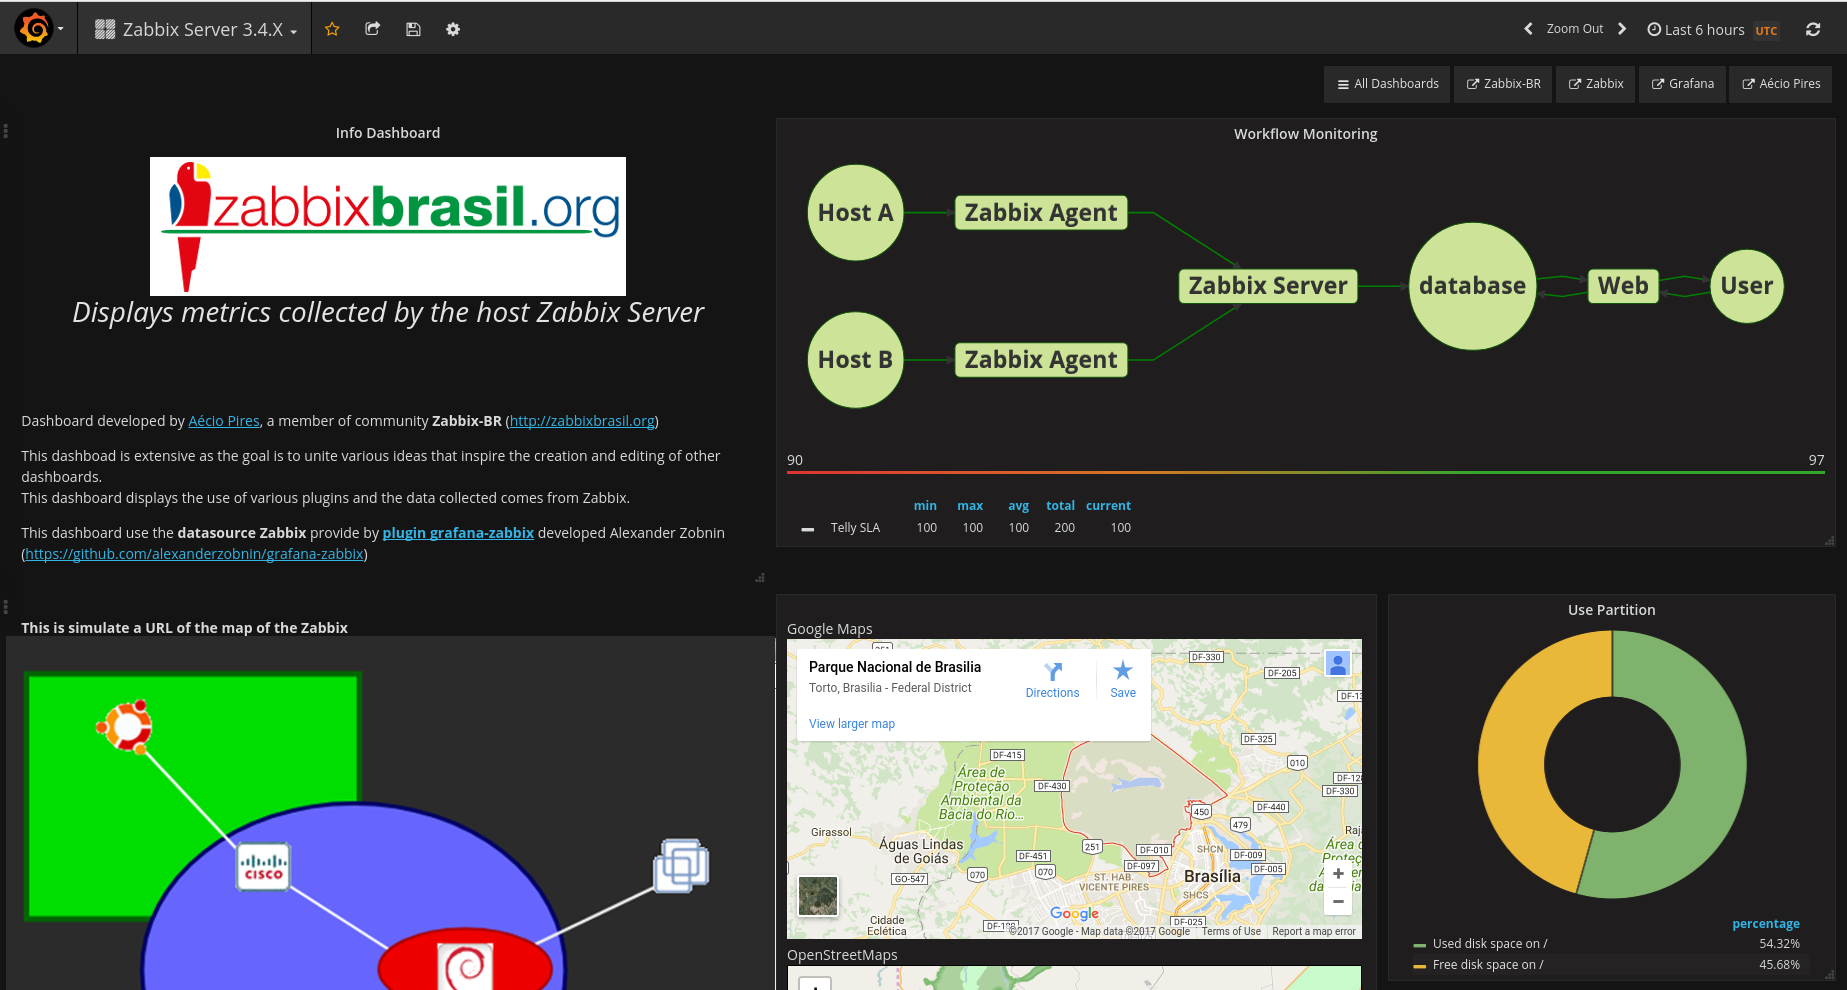Click the Ubuntu host icon on map
Viewport: 1847px width, 990px height.
pyautogui.click(x=124, y=726)
